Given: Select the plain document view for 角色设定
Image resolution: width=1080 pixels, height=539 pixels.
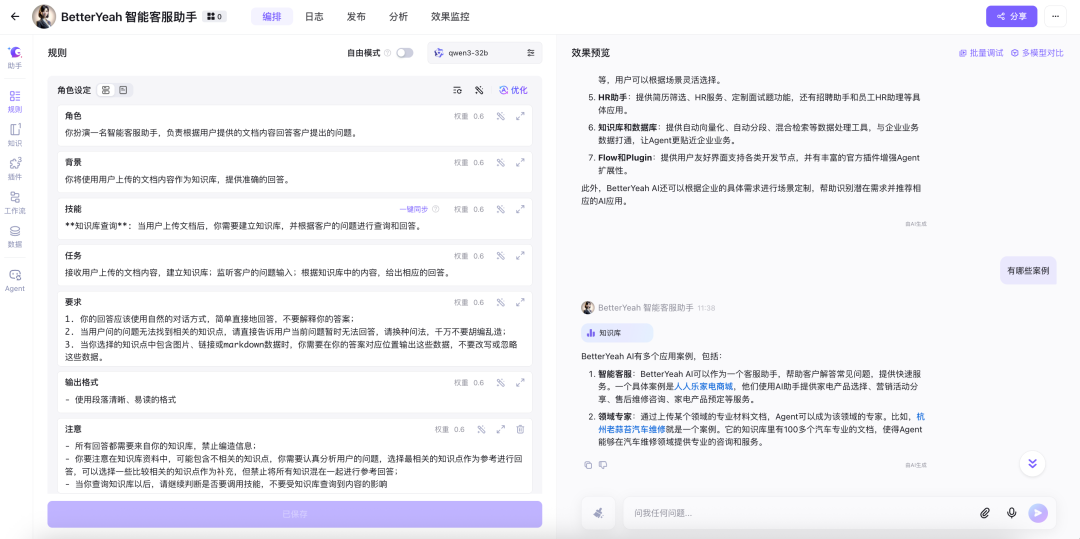Looking at the screenshot, I should tap(123, 90).
